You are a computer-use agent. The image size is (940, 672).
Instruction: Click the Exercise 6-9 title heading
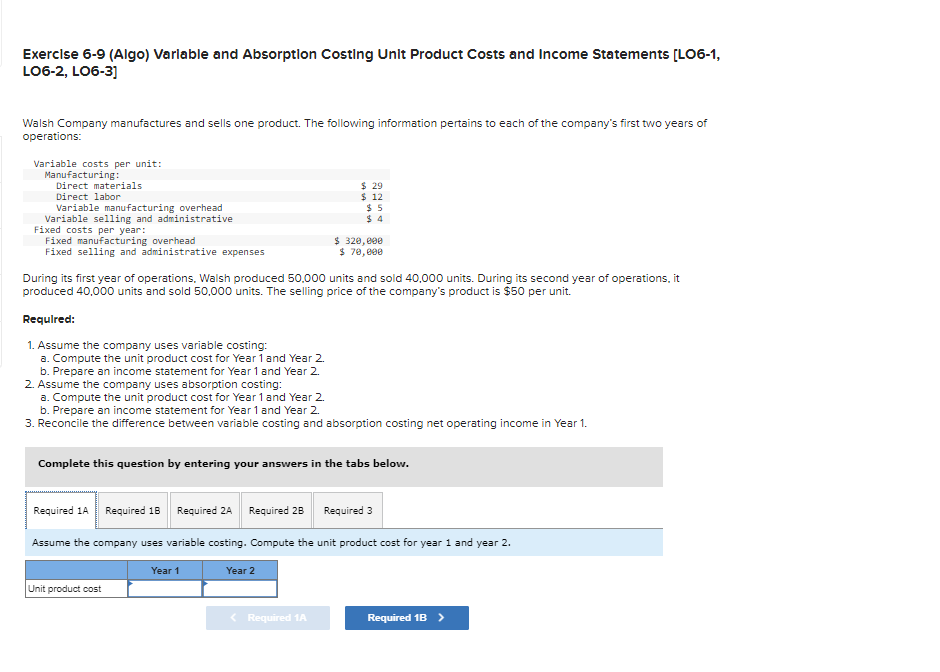(371, 62)
